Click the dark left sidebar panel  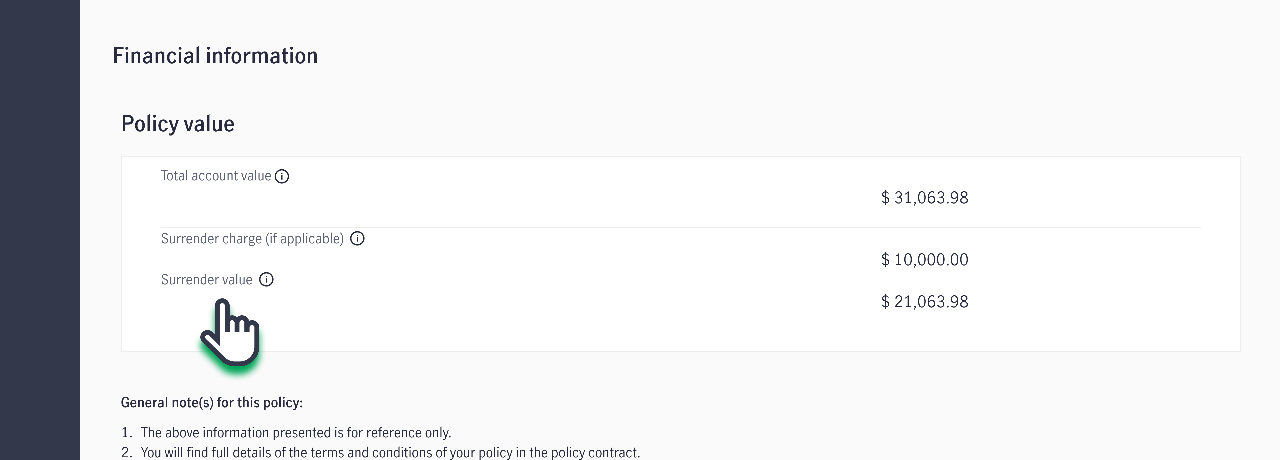(x=40, y=230)
